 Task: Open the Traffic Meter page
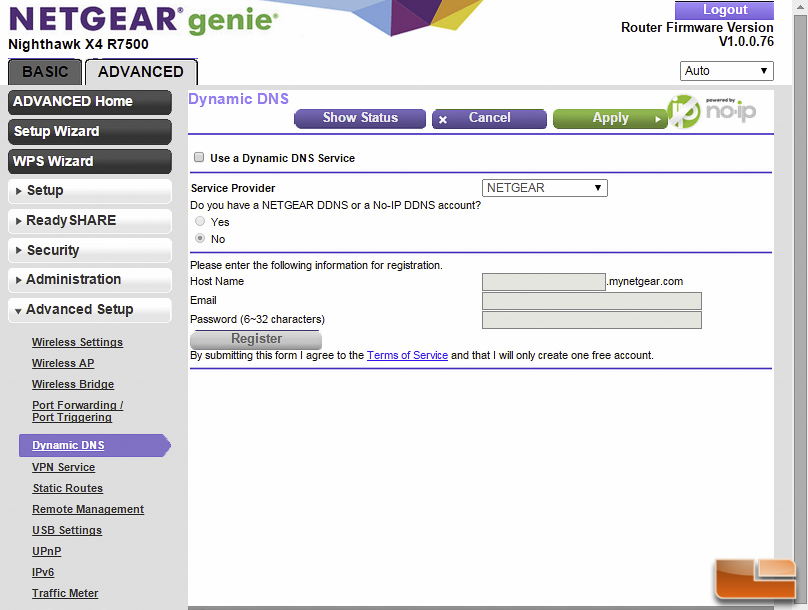(65, 594)
